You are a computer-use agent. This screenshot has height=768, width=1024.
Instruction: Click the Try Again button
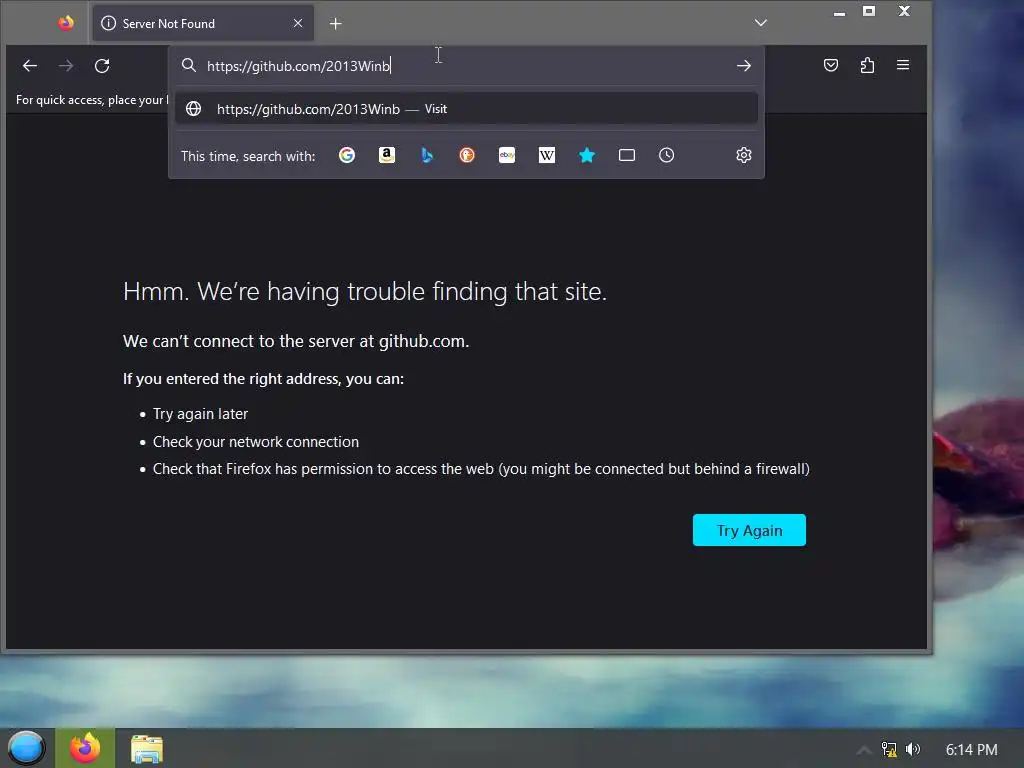tap(749, 530)
